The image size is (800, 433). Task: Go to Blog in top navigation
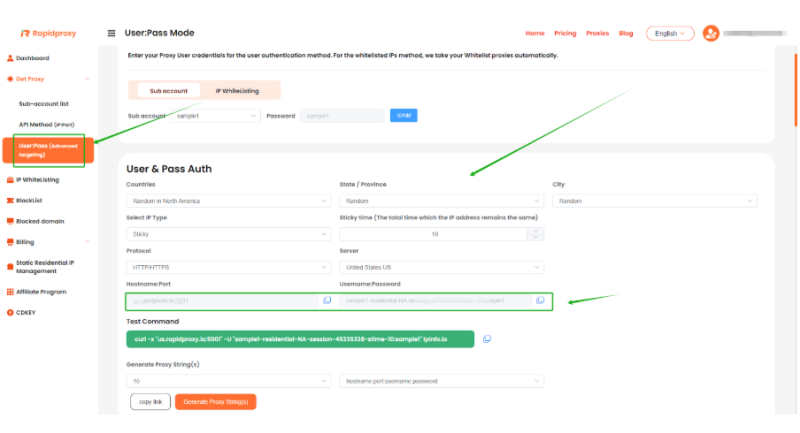(x=626, y=33)
